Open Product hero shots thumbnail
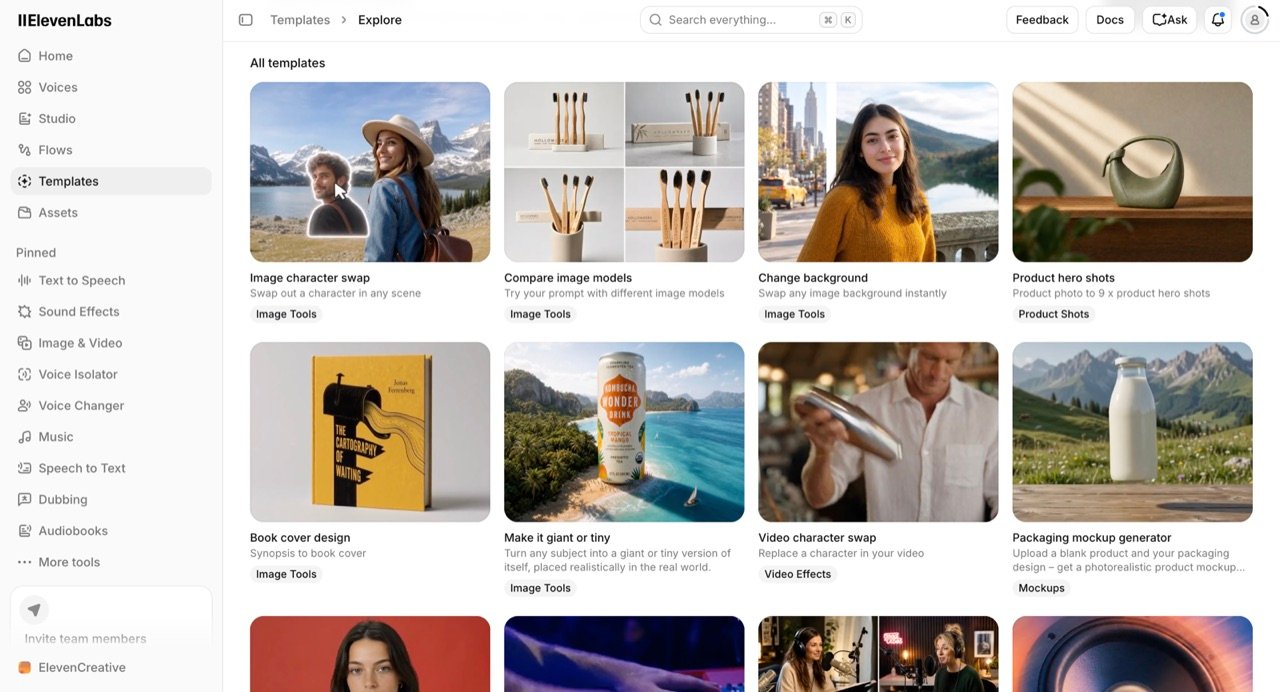Screen dimensions: 1280x692 [1132, 172]
